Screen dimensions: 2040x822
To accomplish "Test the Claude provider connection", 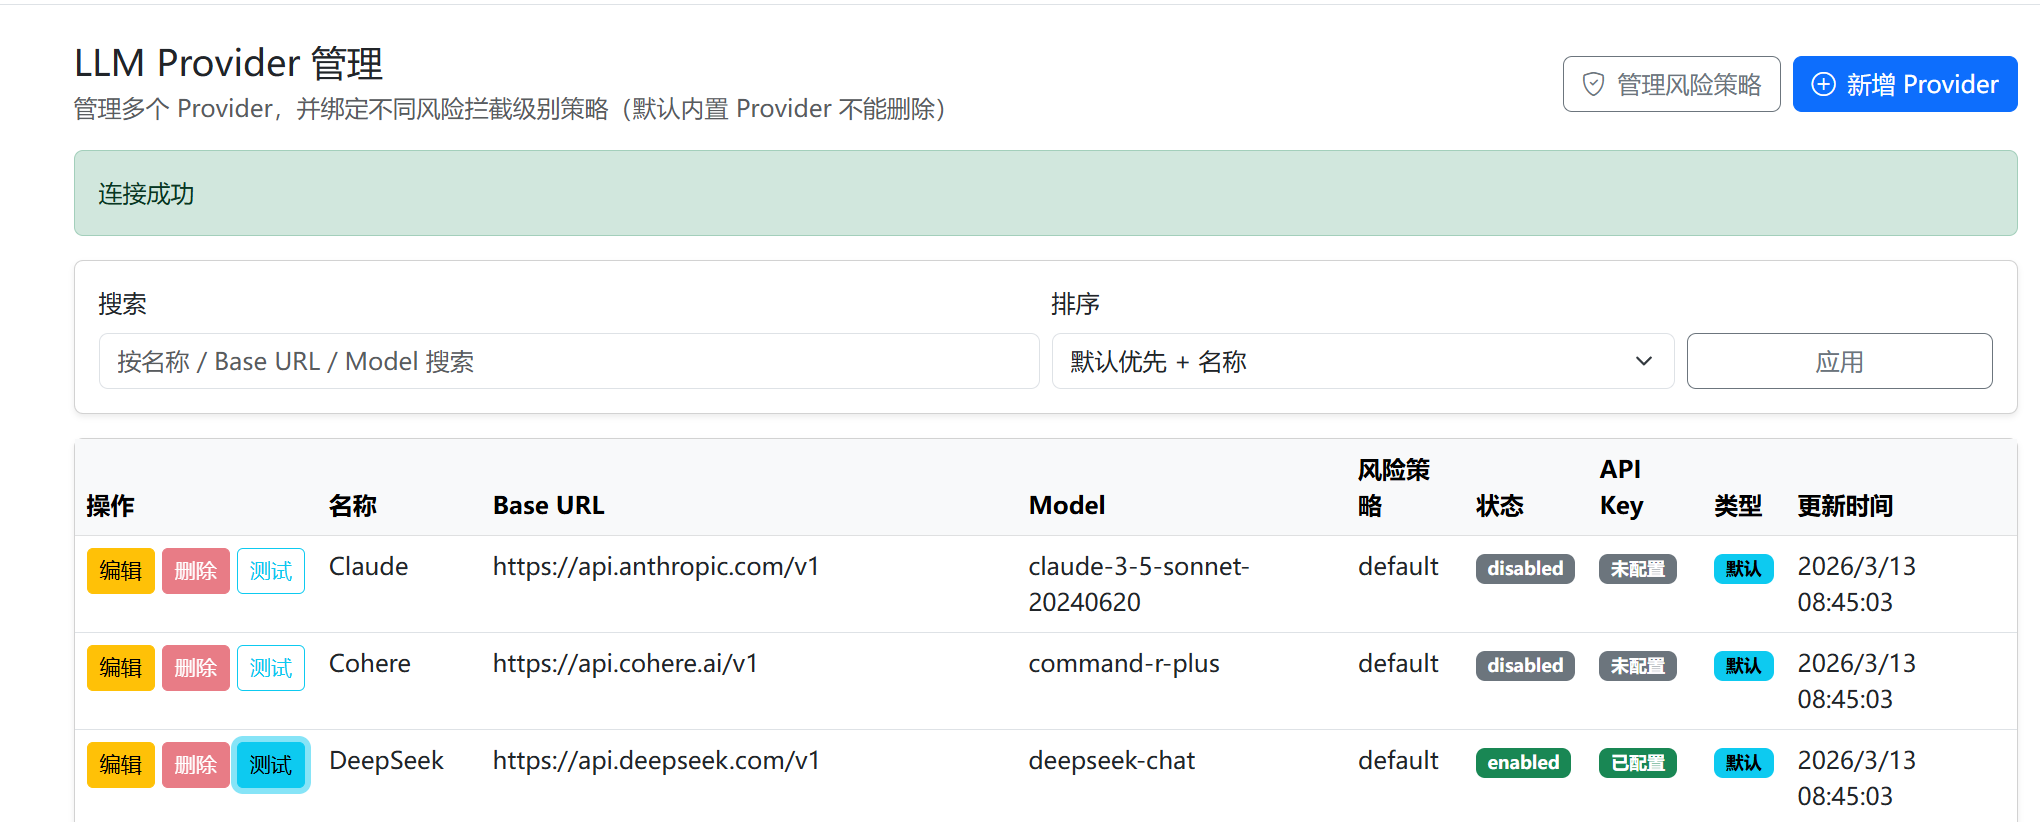I will point(271,571).
